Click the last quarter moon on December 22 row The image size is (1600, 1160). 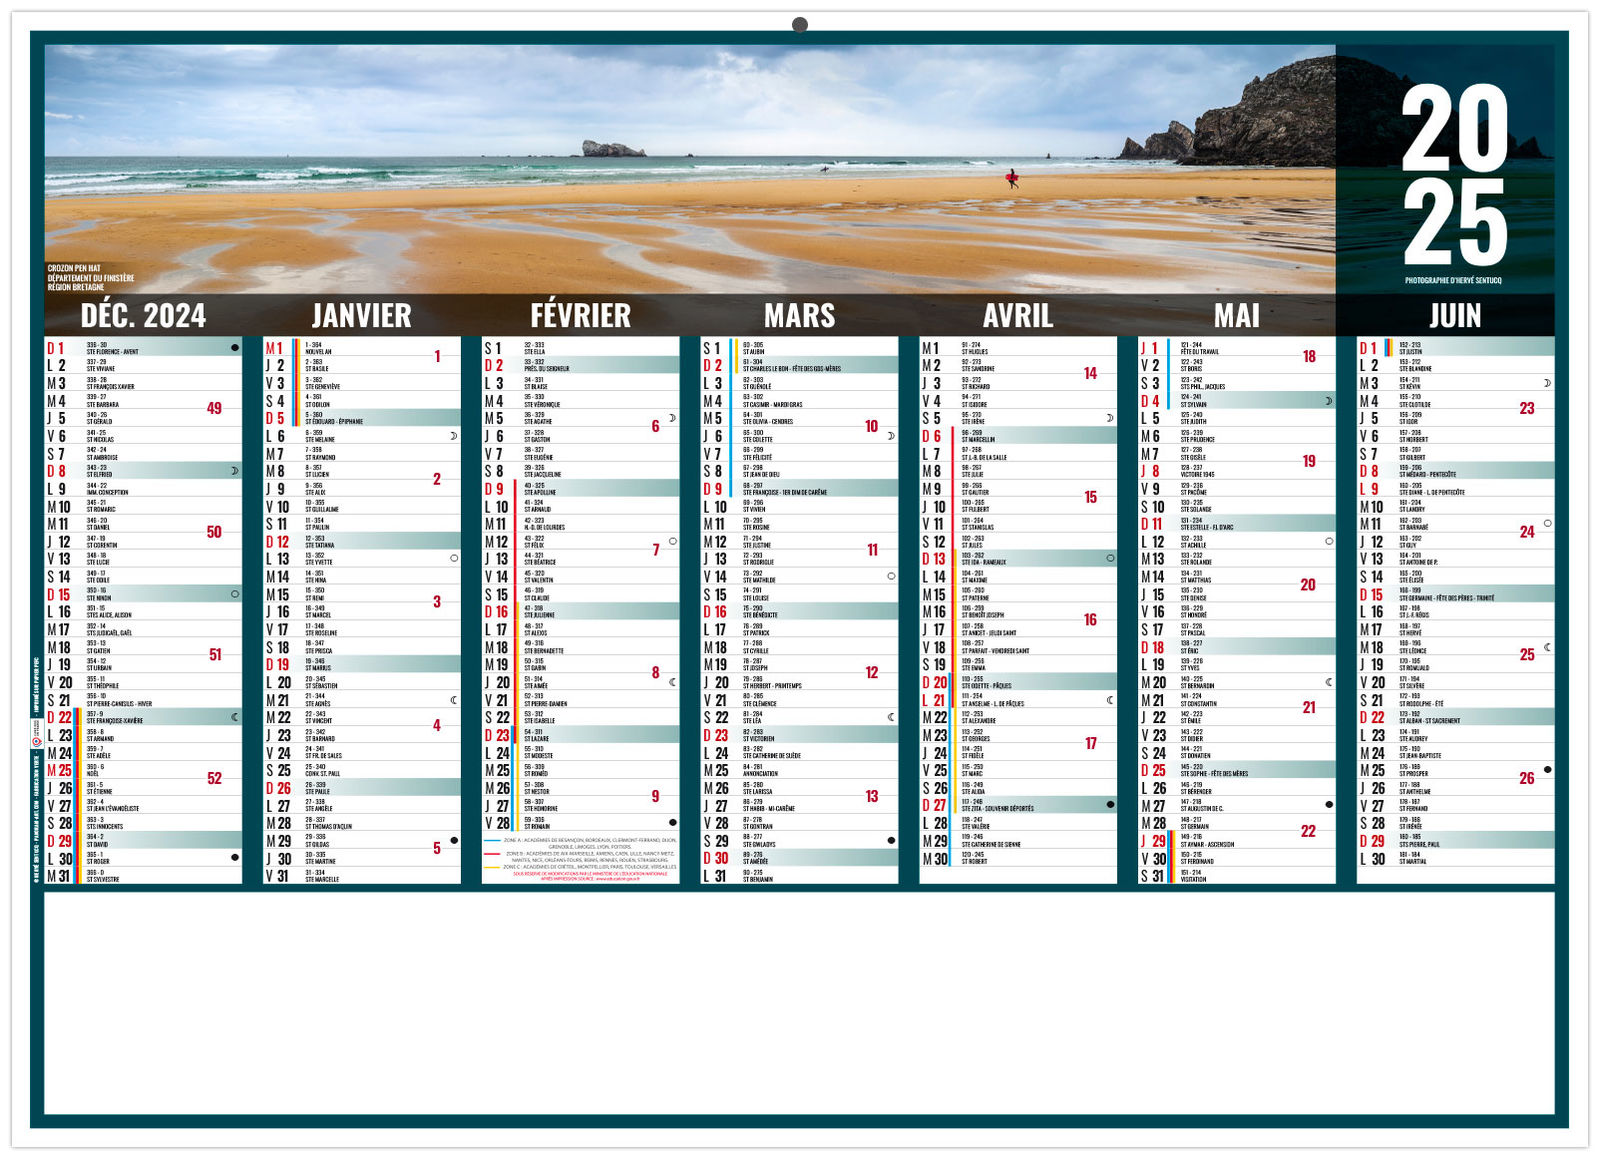pyautogui.click(x=235, y=717)
